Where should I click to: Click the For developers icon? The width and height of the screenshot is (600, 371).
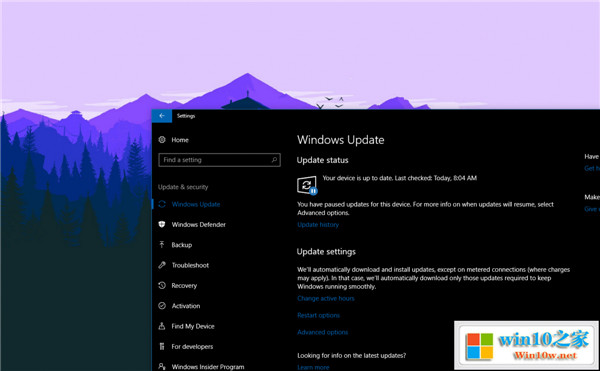point(162,347)
